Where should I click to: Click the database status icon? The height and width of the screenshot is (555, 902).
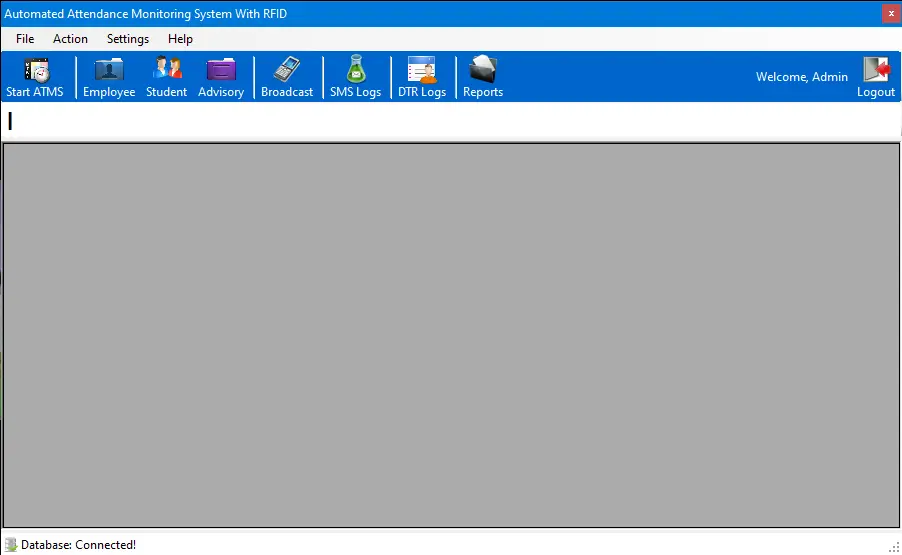[10, 545]
